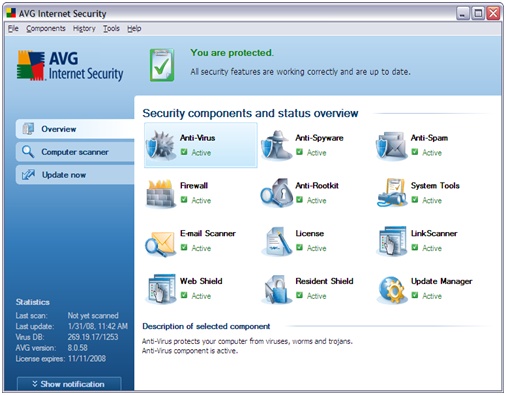Expand the Show notification panel
506x395 pixels.
(69, 384)
